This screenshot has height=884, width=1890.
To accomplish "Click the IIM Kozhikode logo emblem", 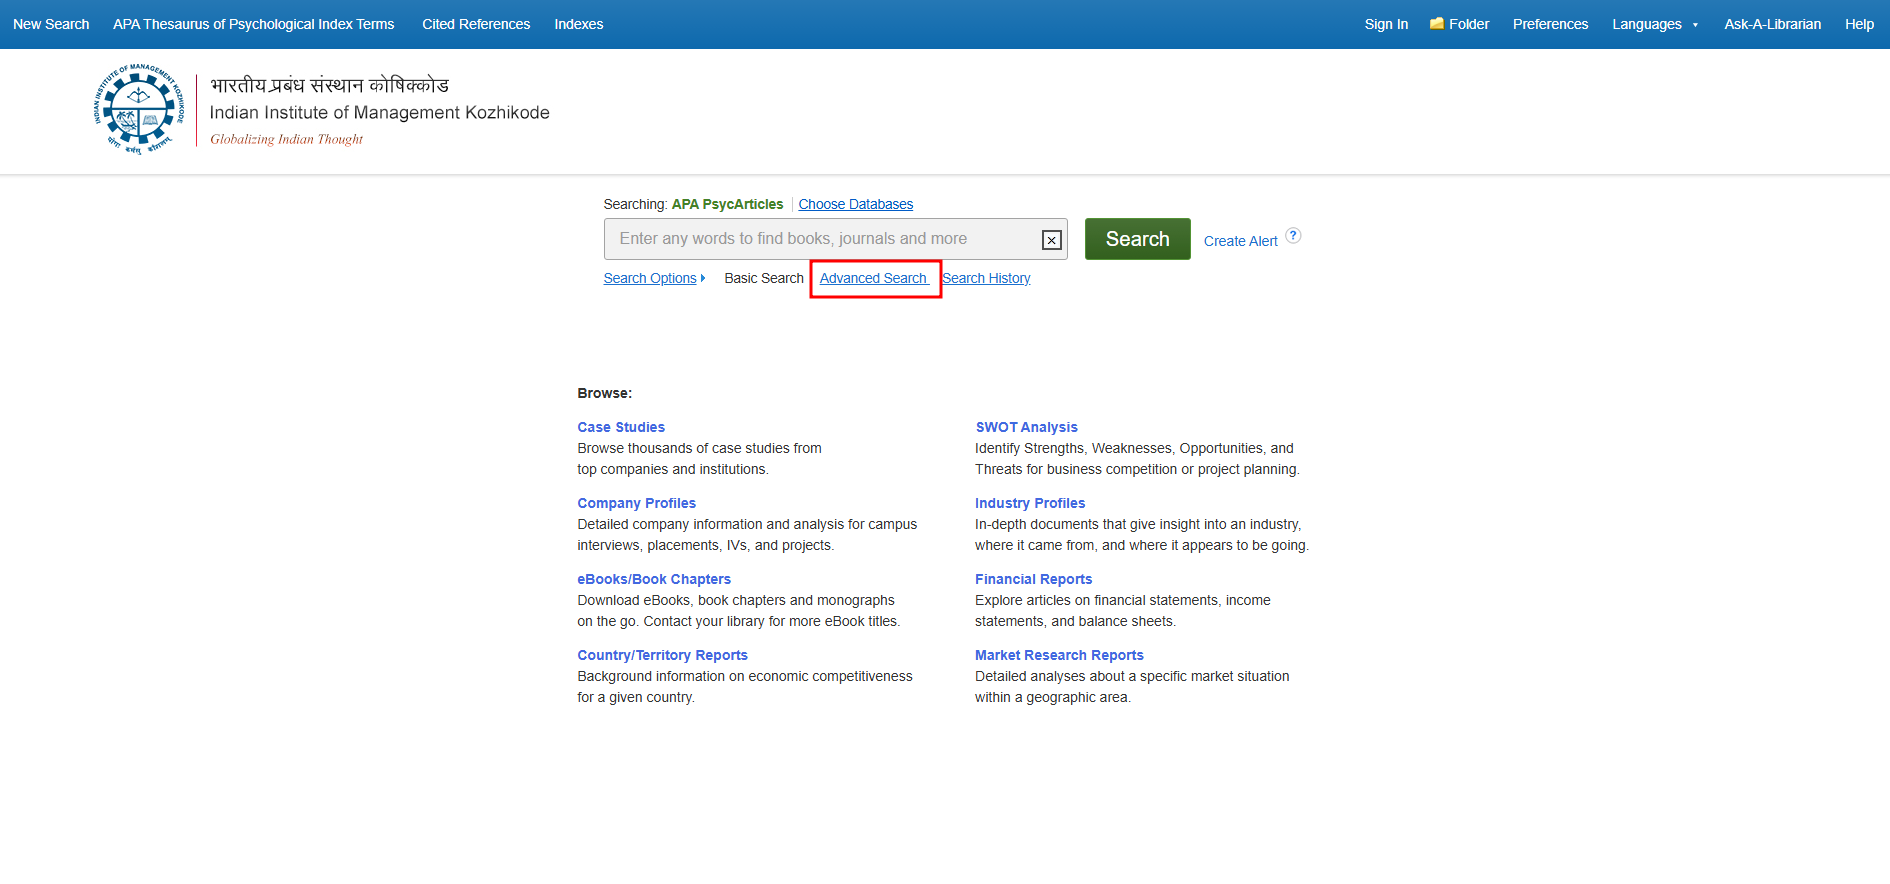I will click(139, 110).
